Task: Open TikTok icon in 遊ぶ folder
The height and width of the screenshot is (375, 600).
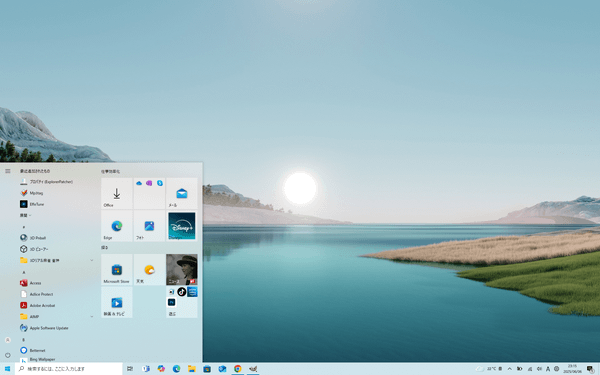Action: [182, 292]
